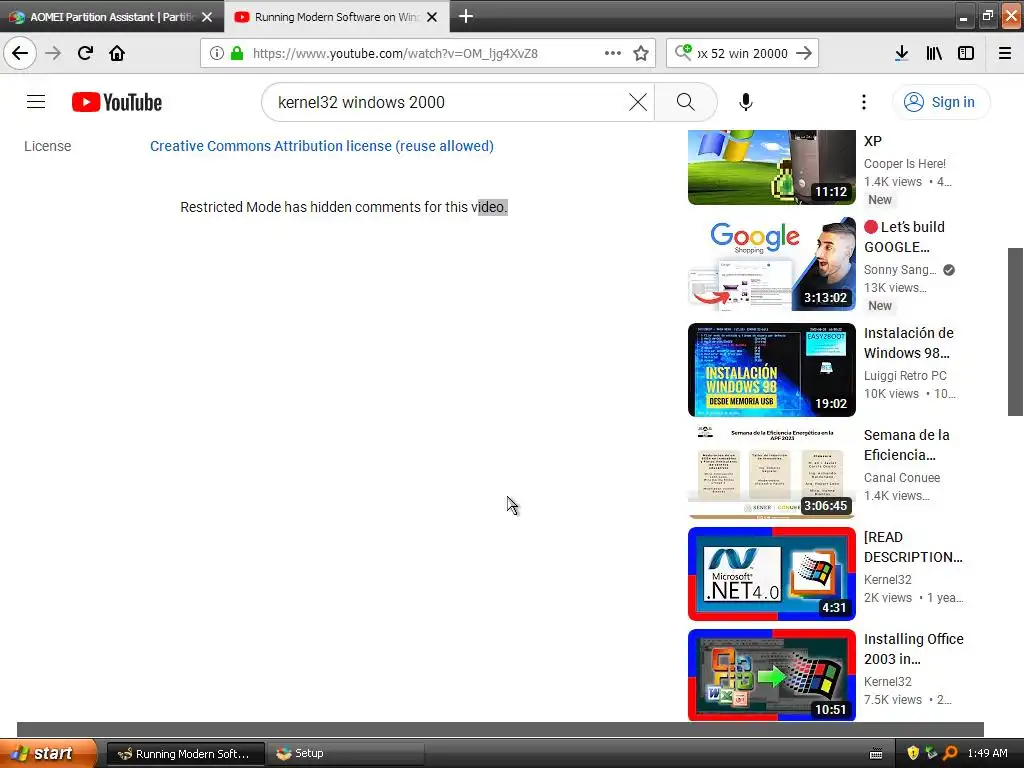This screenshot has width=1024, height=768.
Task: Visit the Sonny Sangha channel name
Action: coord(900,270)
